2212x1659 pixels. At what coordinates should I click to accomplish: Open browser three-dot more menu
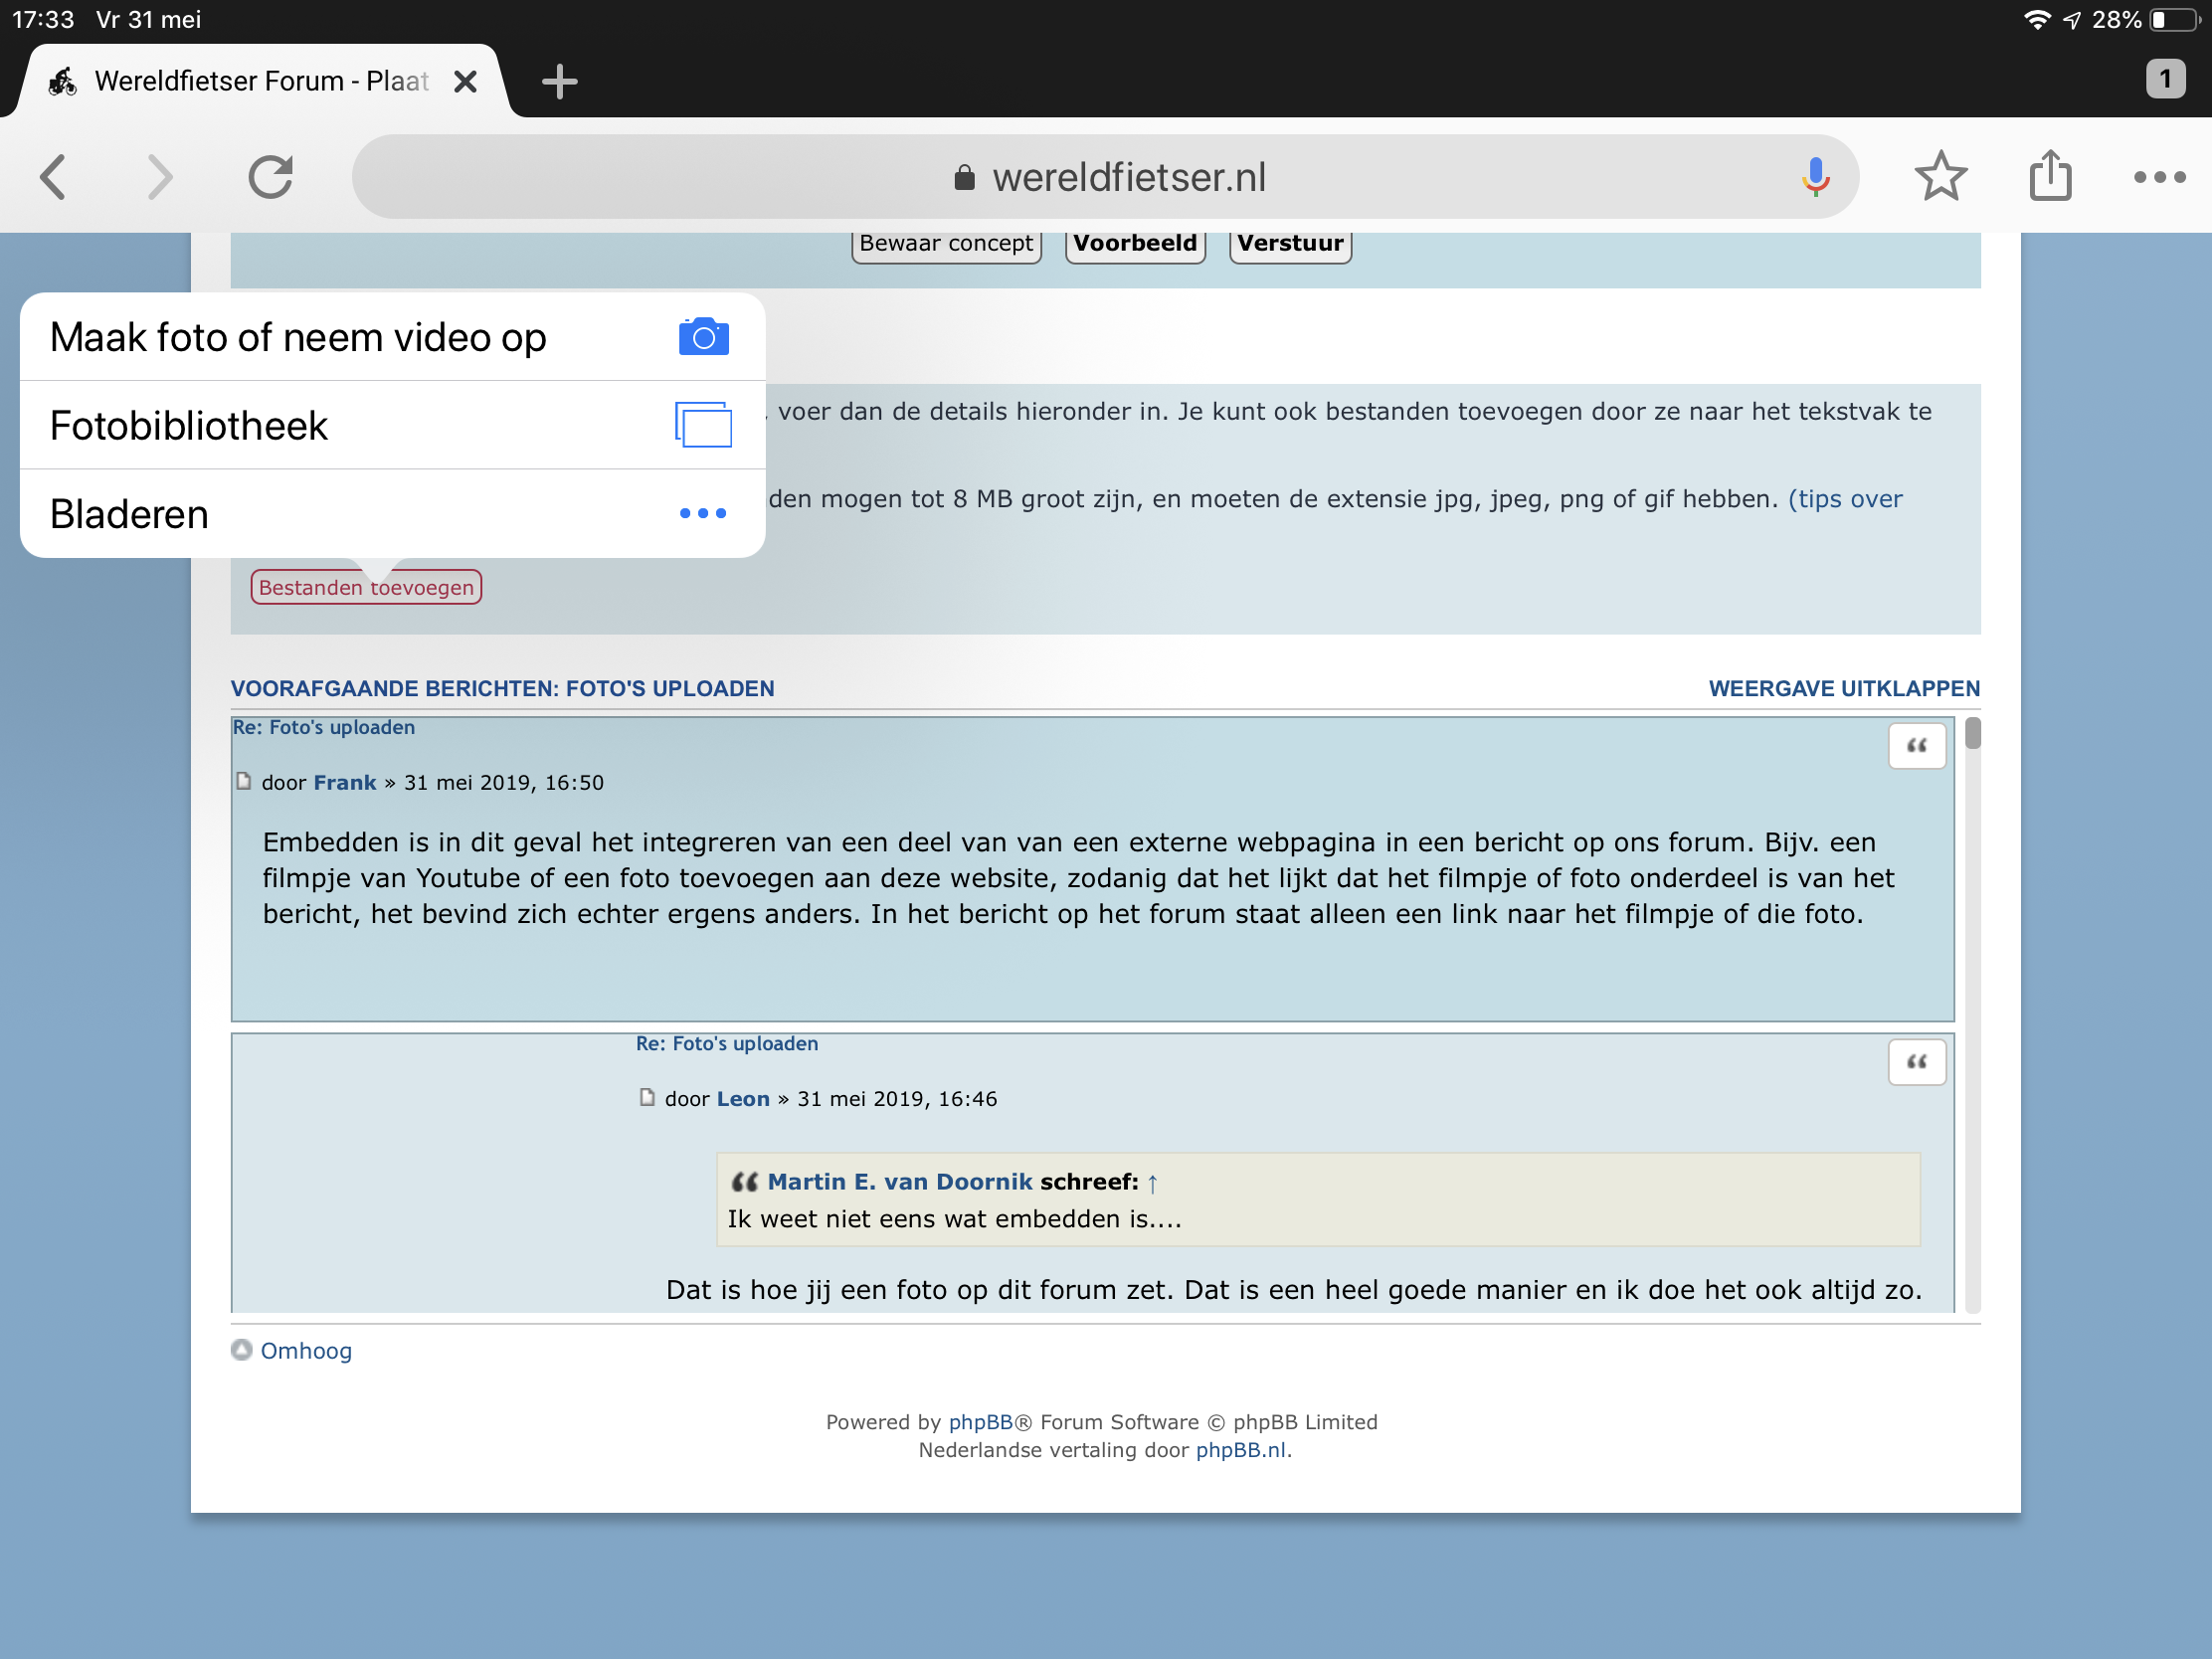click(x=2158, y=177)
